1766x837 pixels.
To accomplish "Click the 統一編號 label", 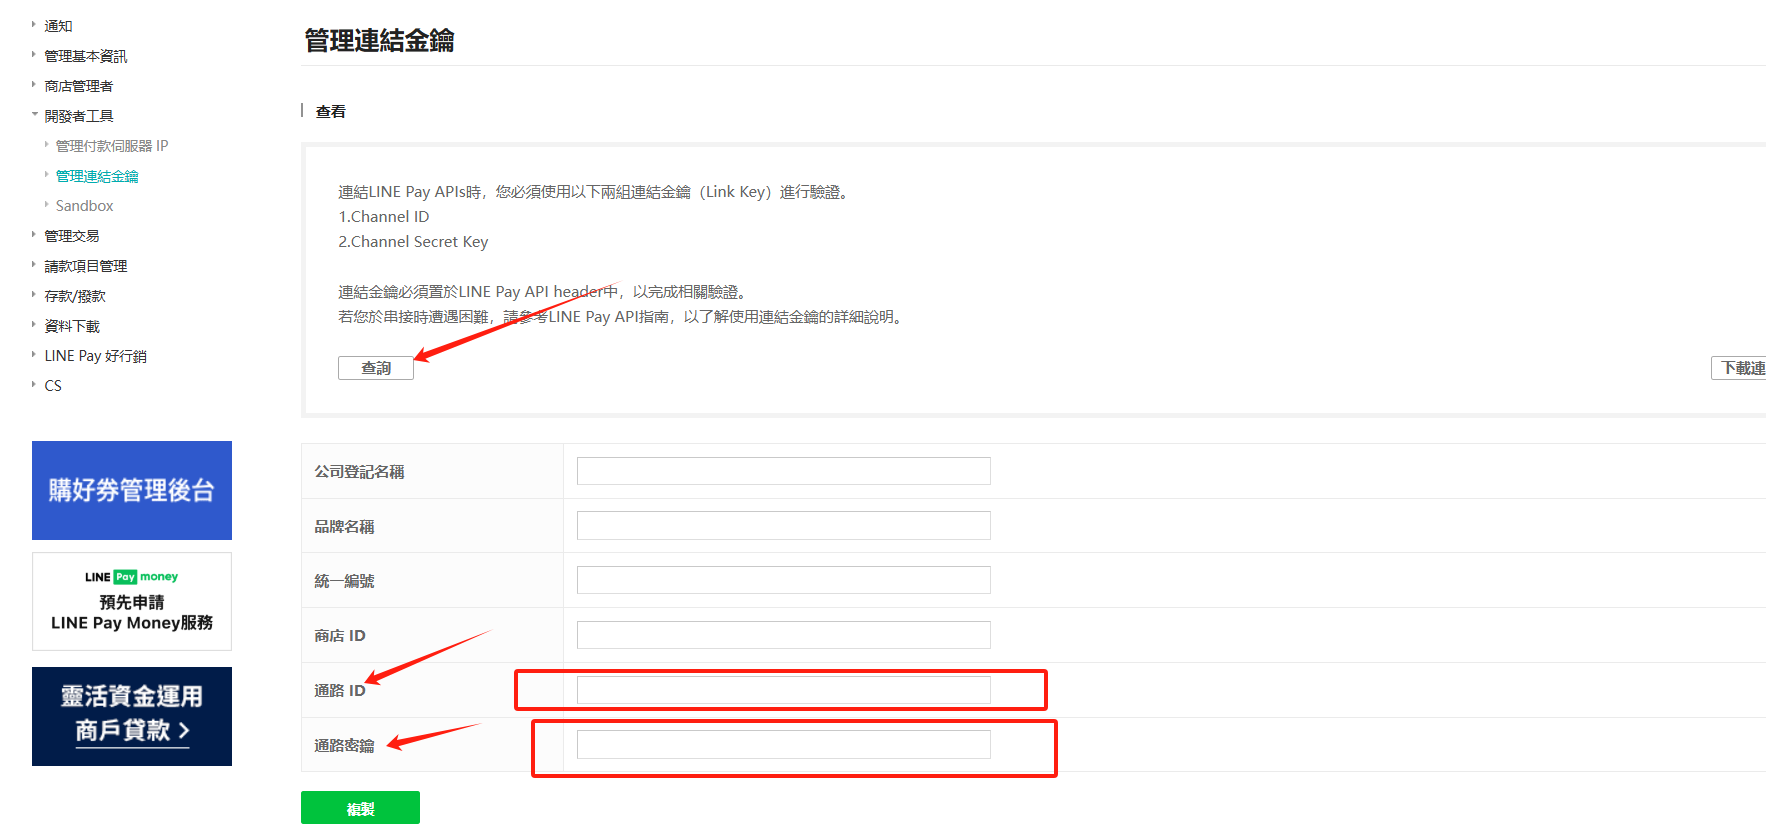I will tap(344, 581).
